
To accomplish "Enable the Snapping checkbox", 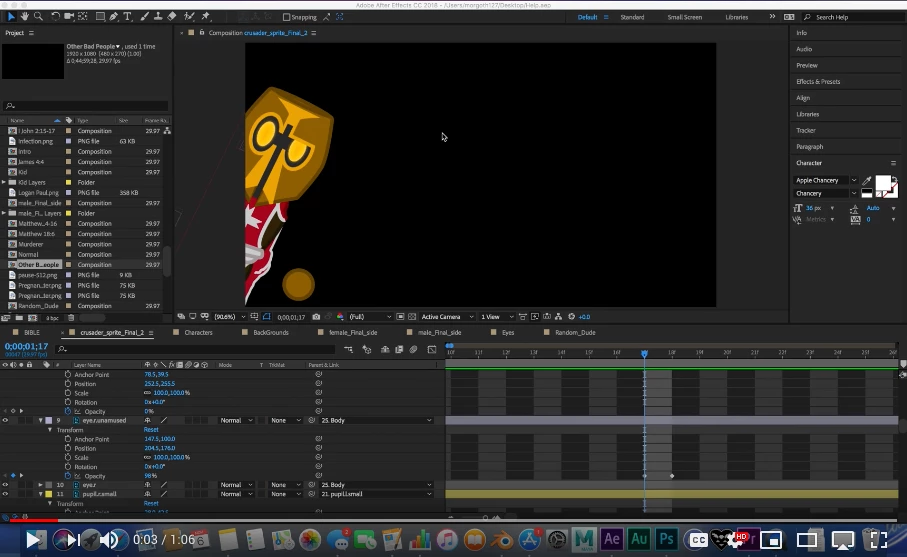I will 286,17.
